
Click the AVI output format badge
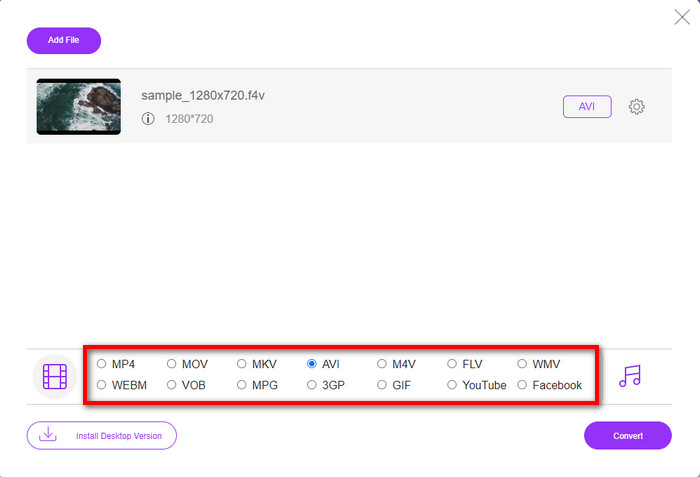[x=587, y=107]
